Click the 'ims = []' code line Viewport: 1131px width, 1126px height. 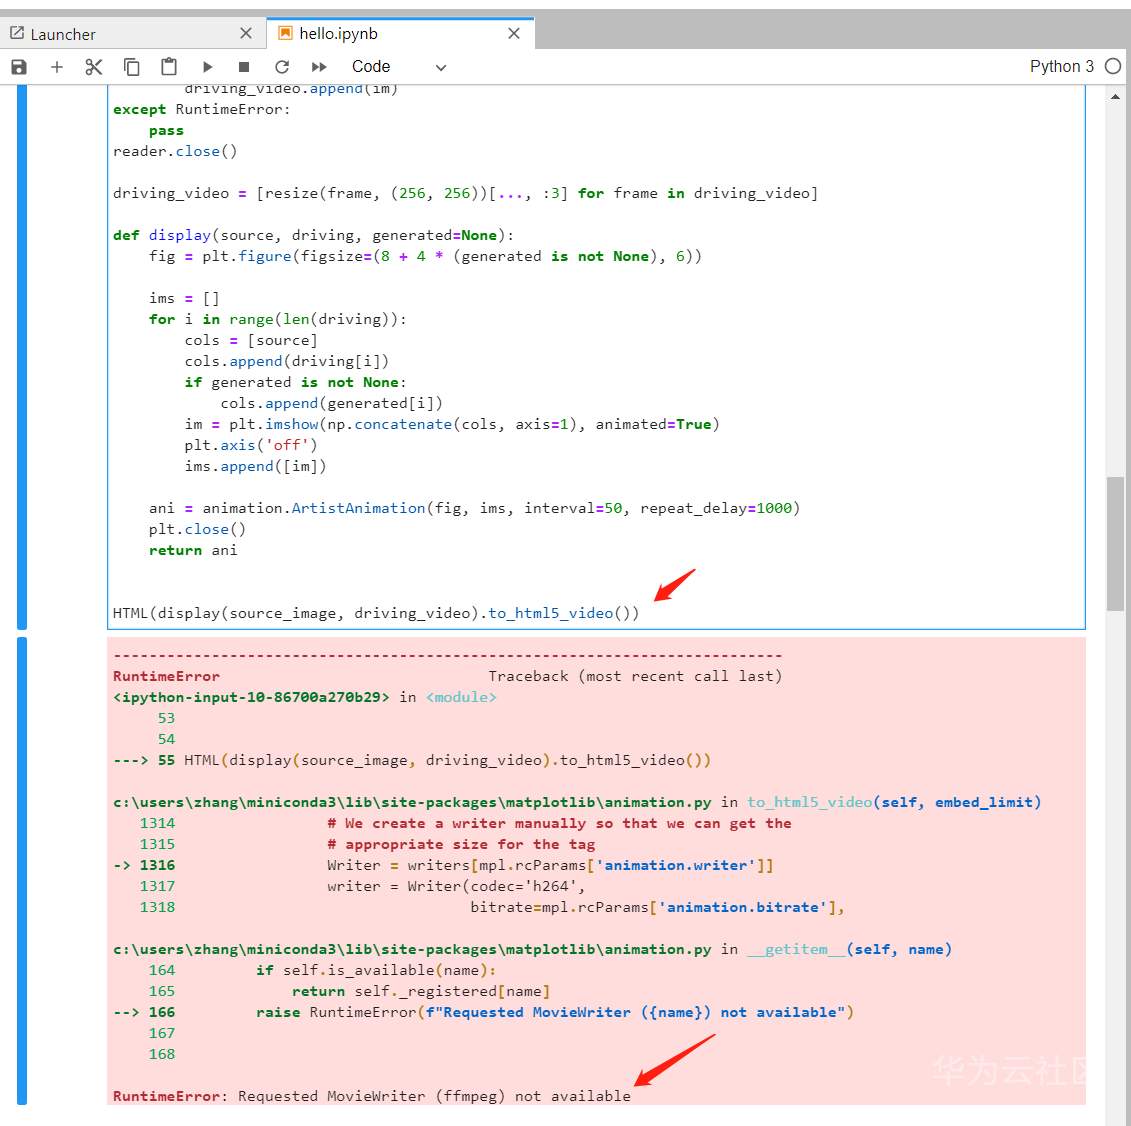point(184,299)
